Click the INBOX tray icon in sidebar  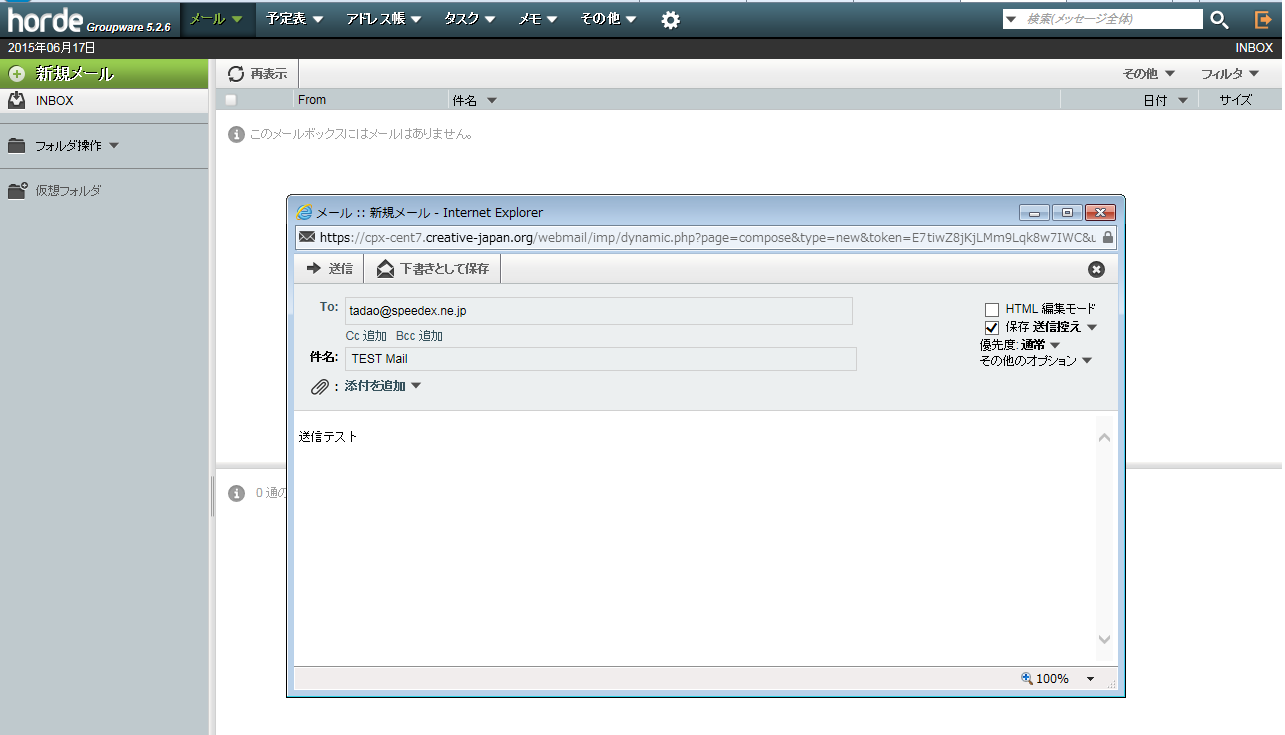point(17,101)
